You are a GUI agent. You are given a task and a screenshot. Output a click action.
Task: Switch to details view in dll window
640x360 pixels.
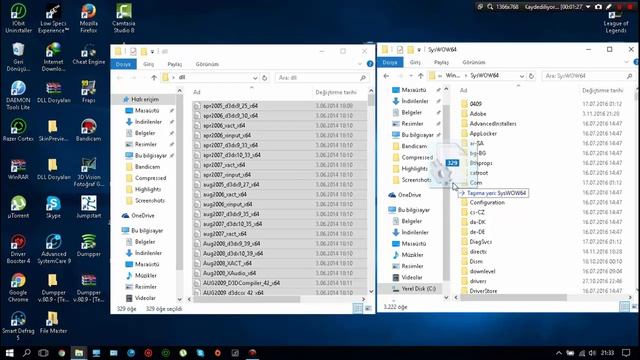point(358,309)
